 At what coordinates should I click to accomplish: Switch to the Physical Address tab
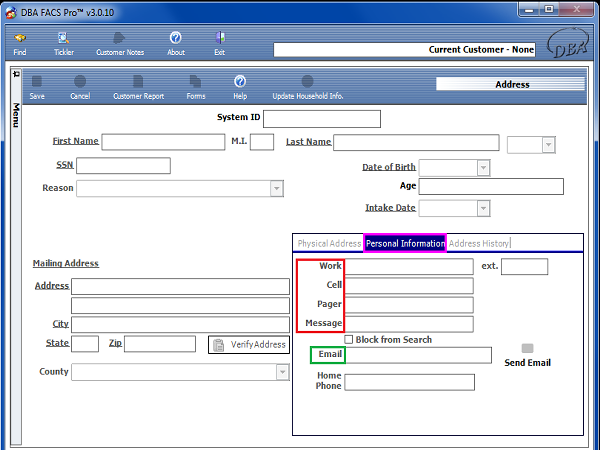329,243
